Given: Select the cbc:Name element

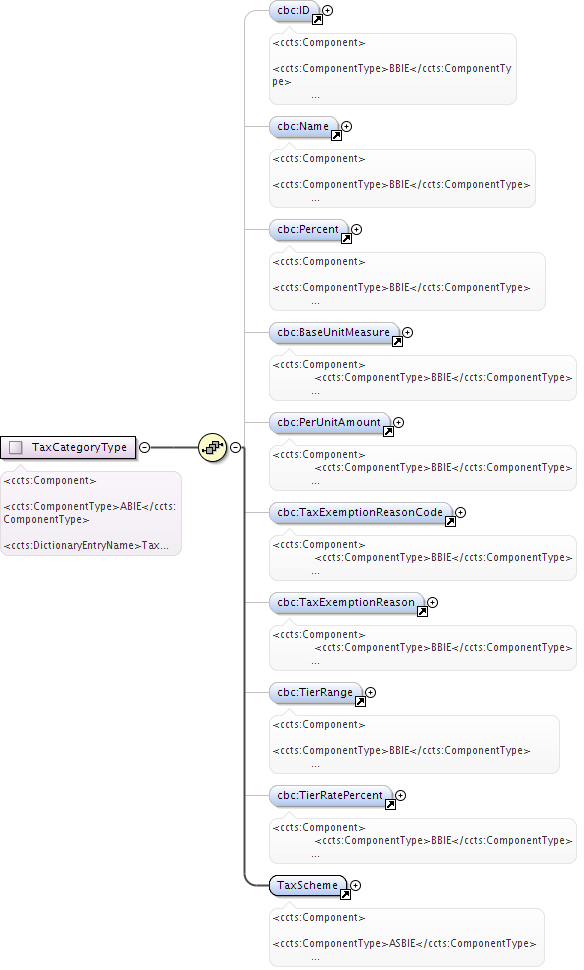Looking at the screenshot, I should [303, 126].
